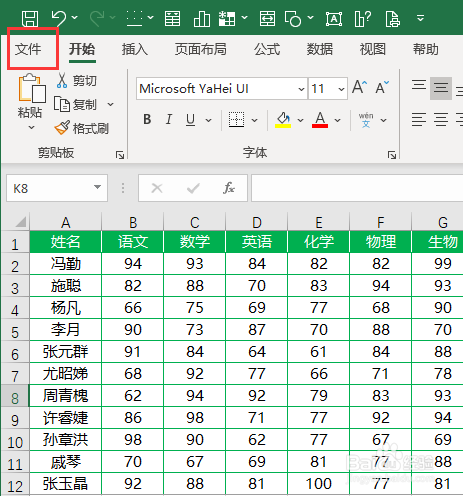Open the fill color dropdown arrow
Image resolution: width=463 pixels, height=496 pixels.
tap(301, 120)
